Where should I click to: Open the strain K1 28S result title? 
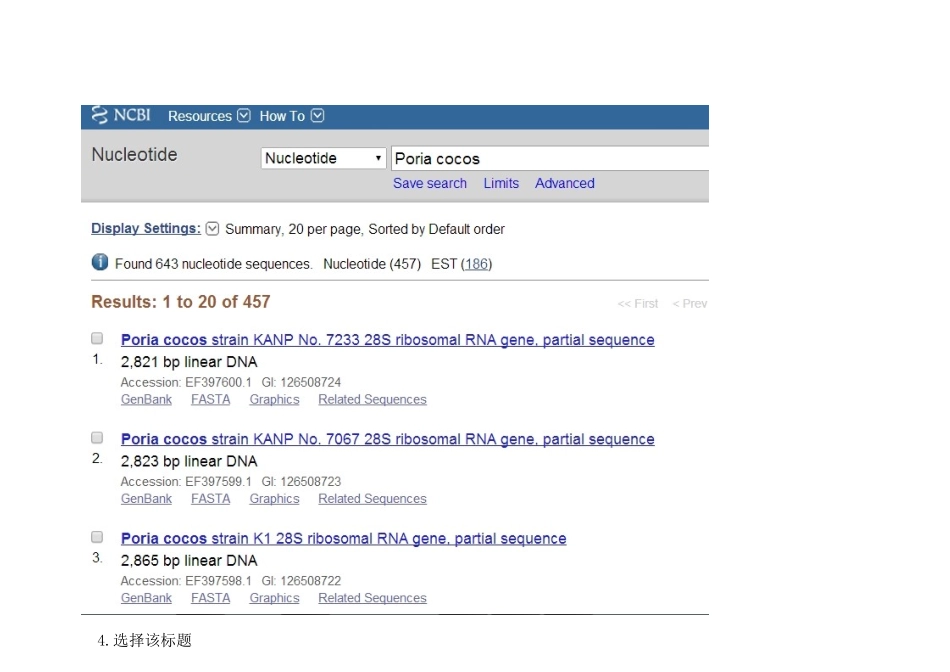344,539
